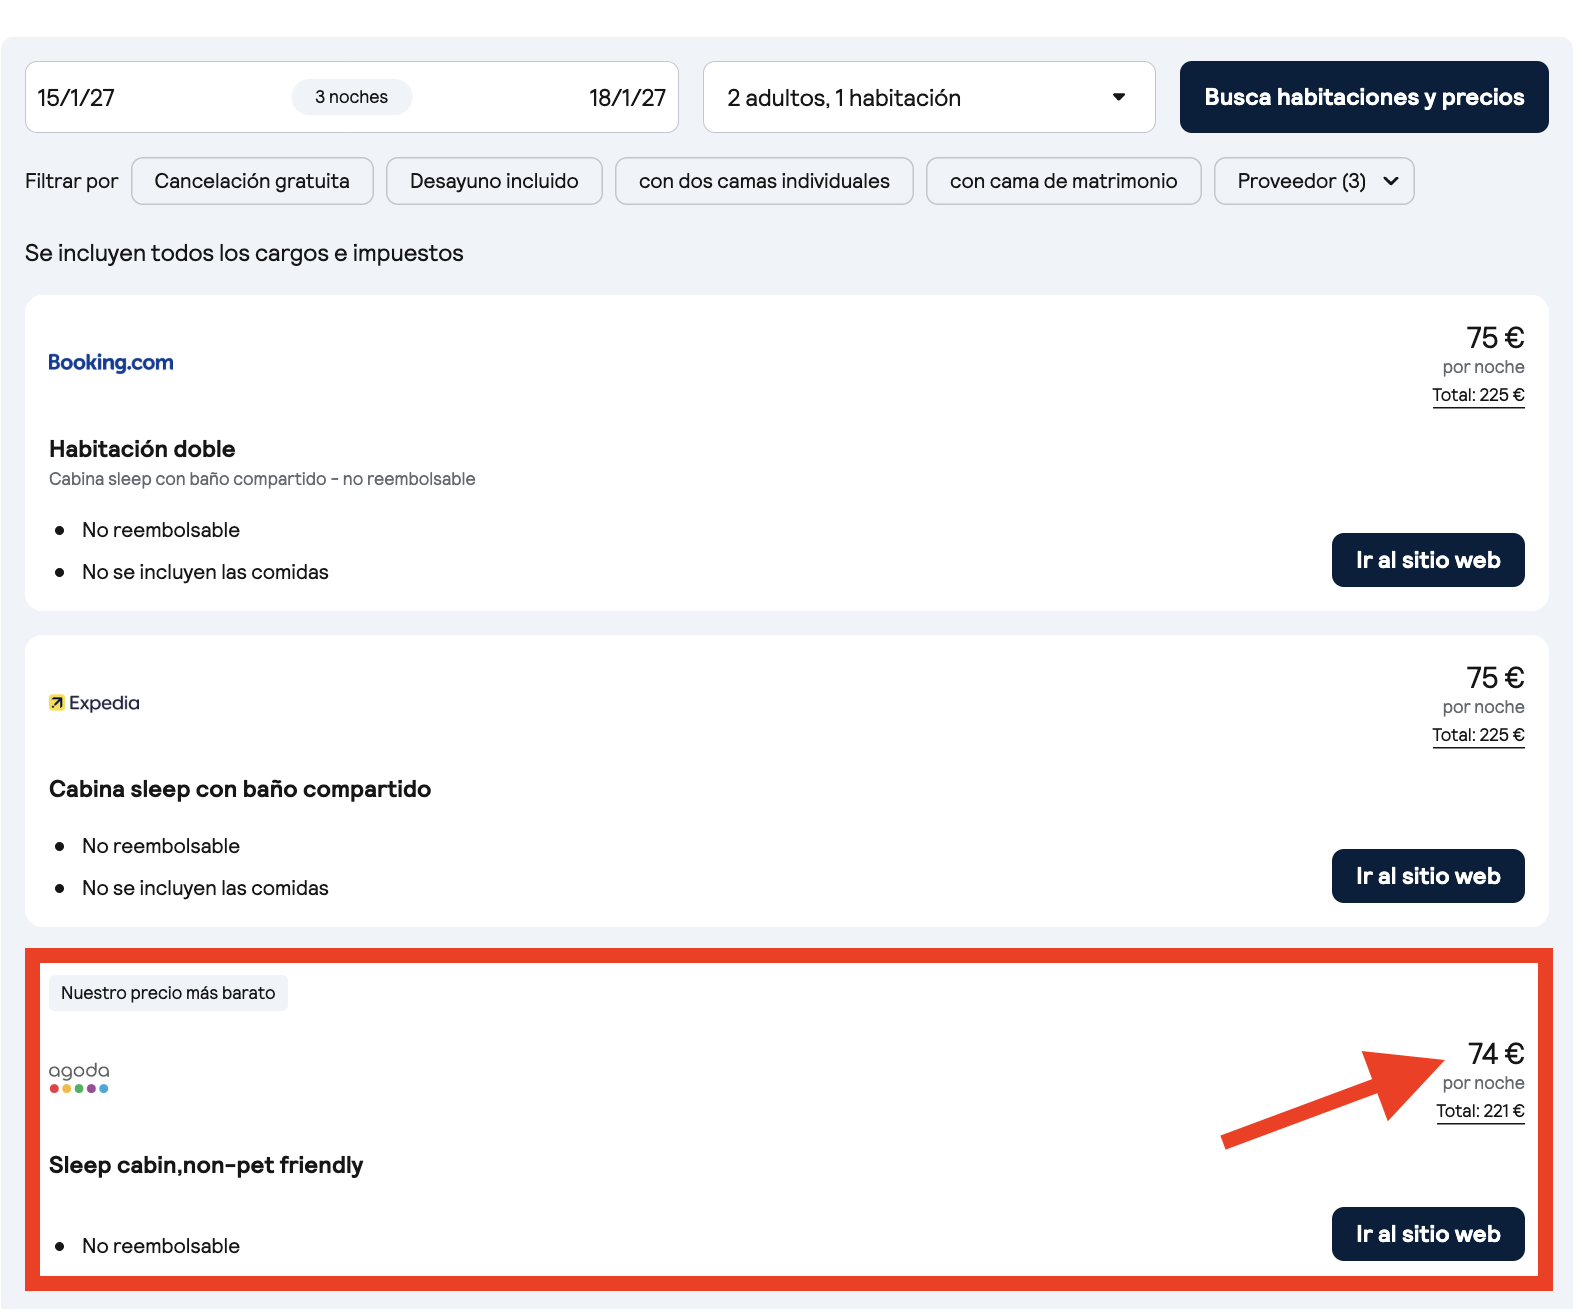Click the Filtrar por label

(x=71, y=181)
